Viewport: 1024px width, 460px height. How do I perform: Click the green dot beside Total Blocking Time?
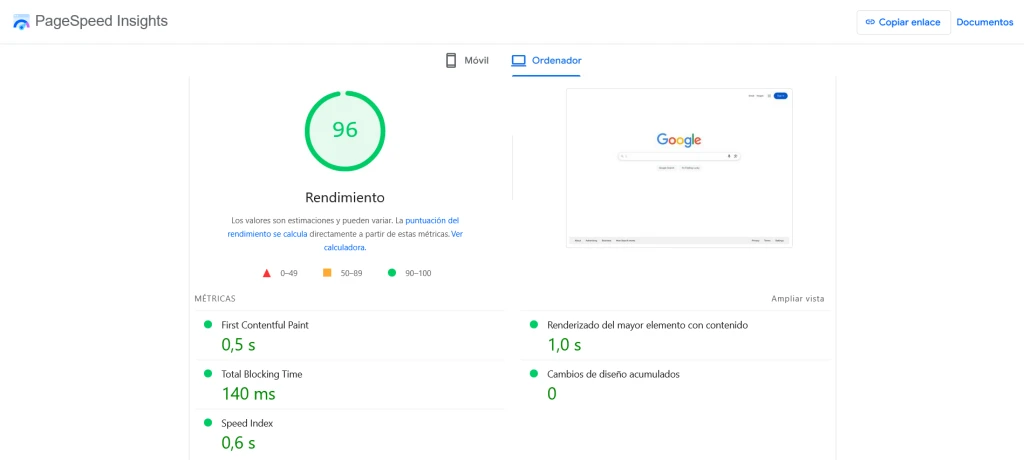click(x=208, y=374)
